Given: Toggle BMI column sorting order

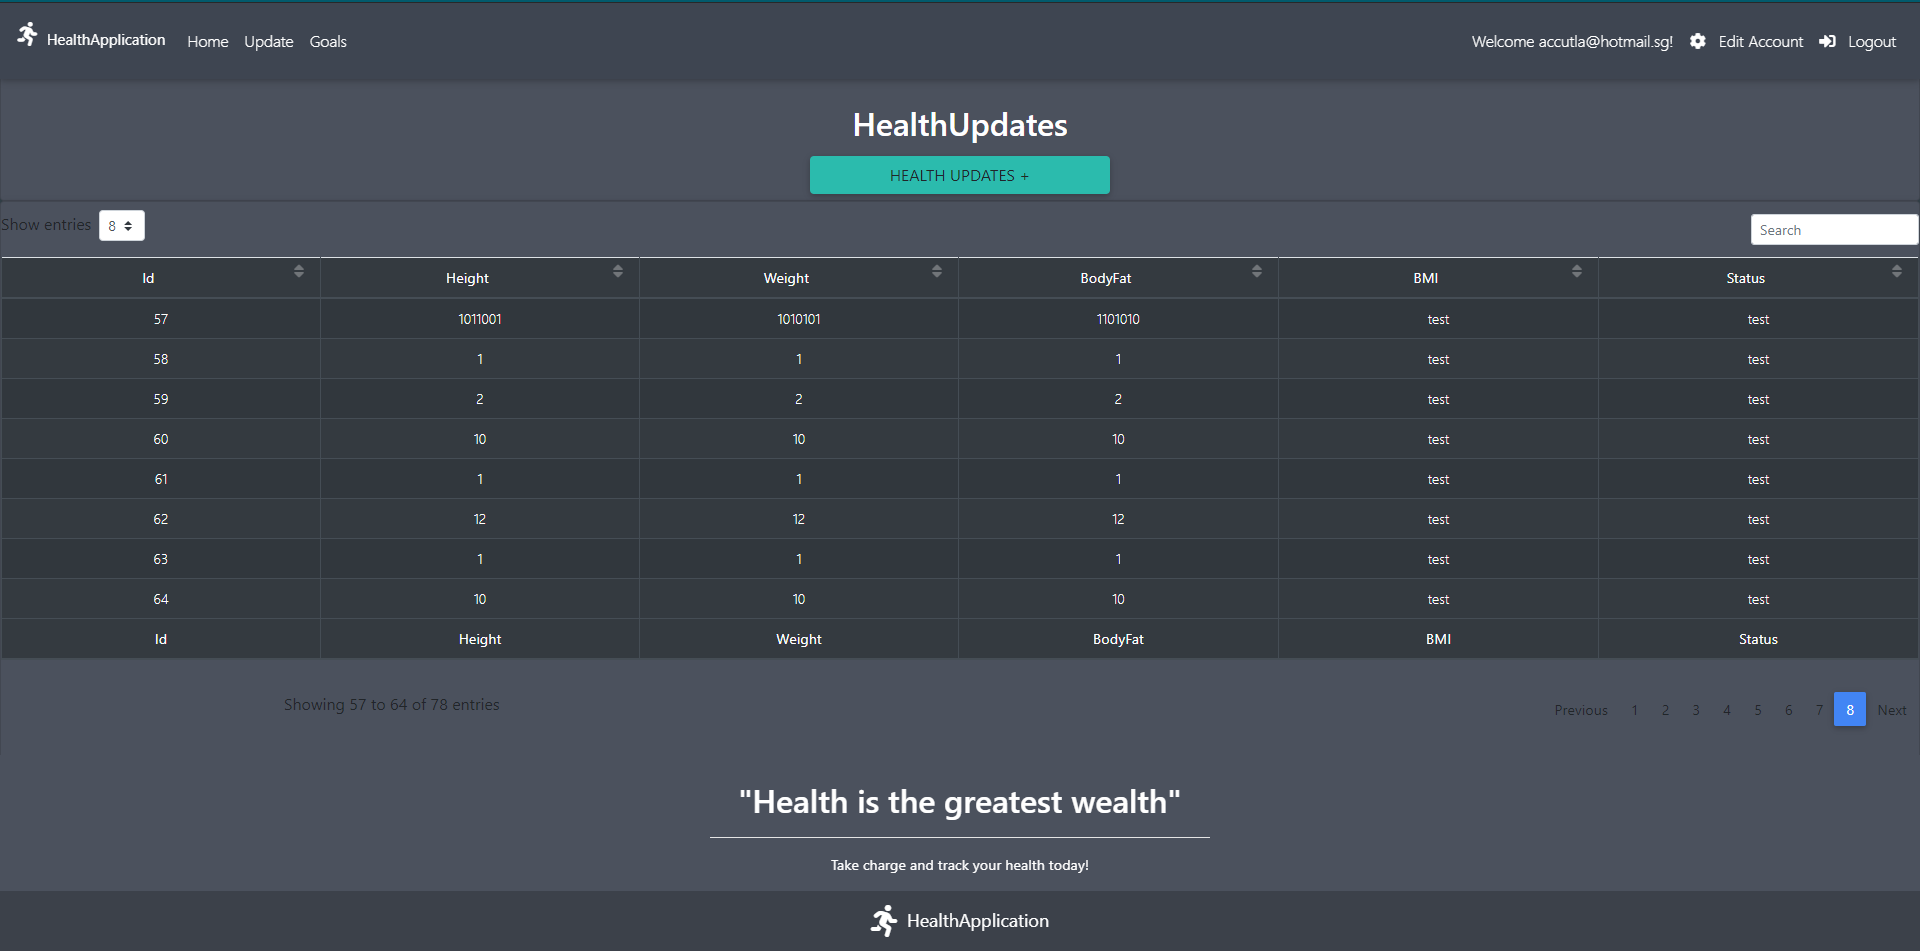Looking at the screenshot, I should click(x=1576, y=271).
